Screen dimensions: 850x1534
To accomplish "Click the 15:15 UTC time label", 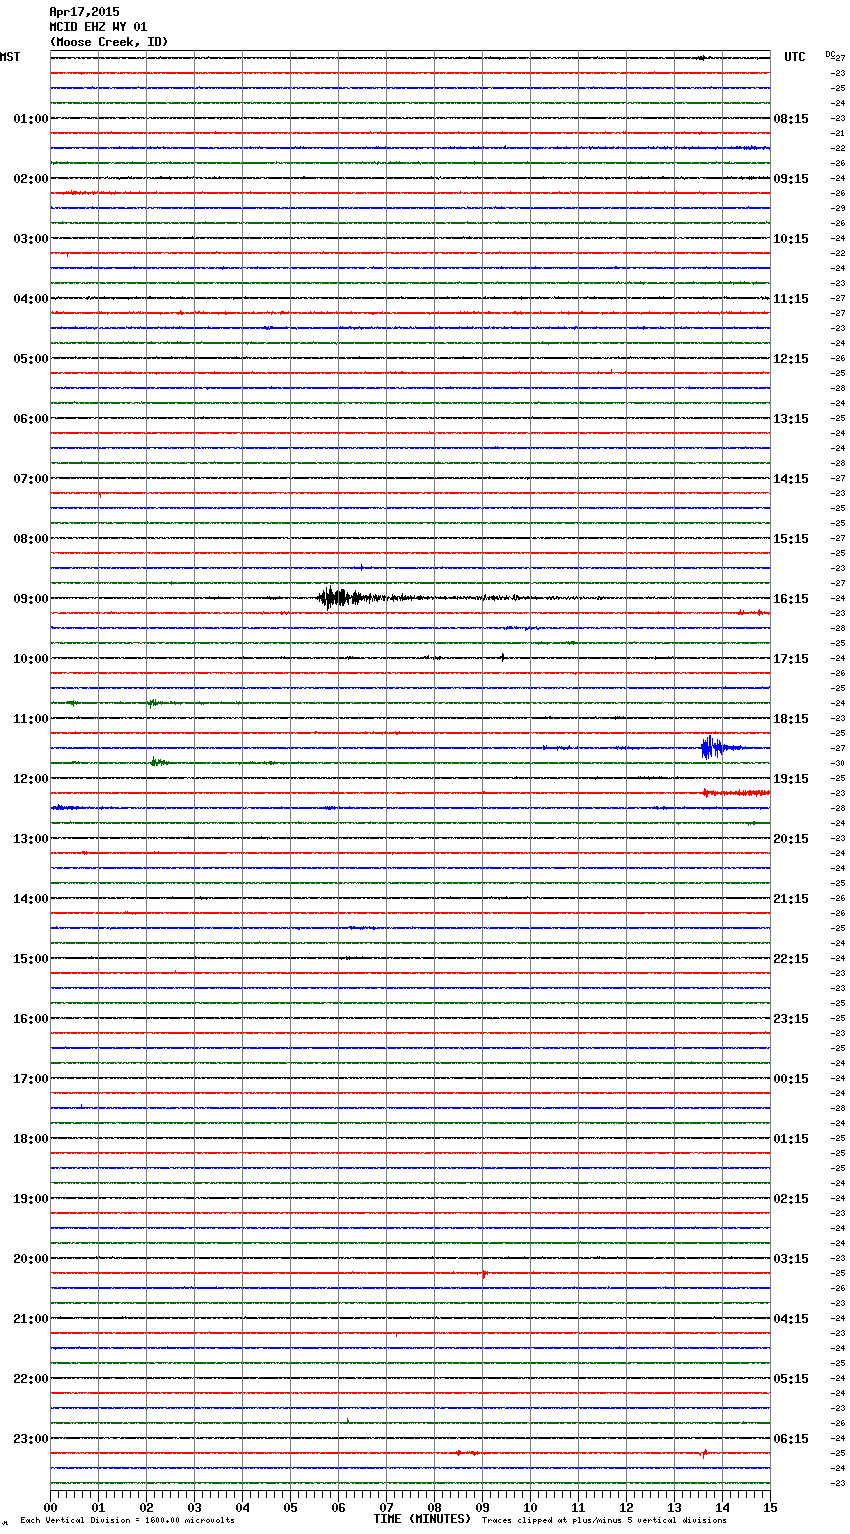I will click(791, 539).
